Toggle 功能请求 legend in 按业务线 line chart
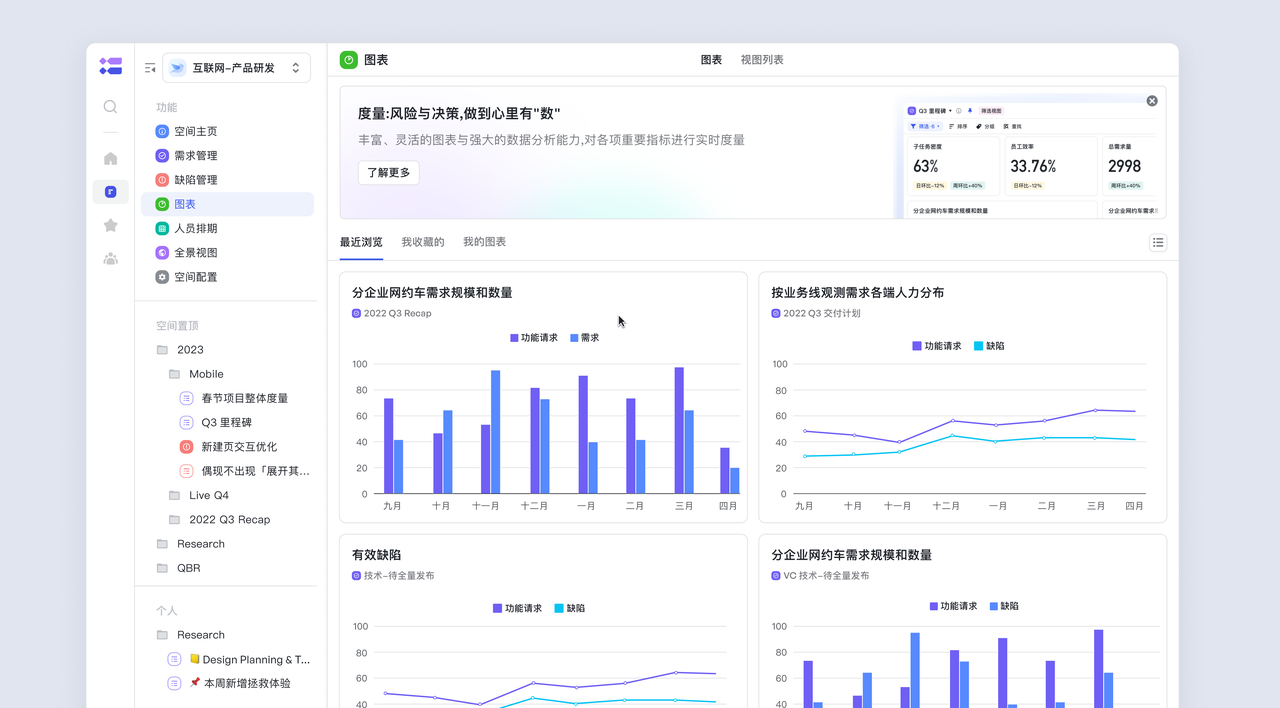 coord(937,346)
